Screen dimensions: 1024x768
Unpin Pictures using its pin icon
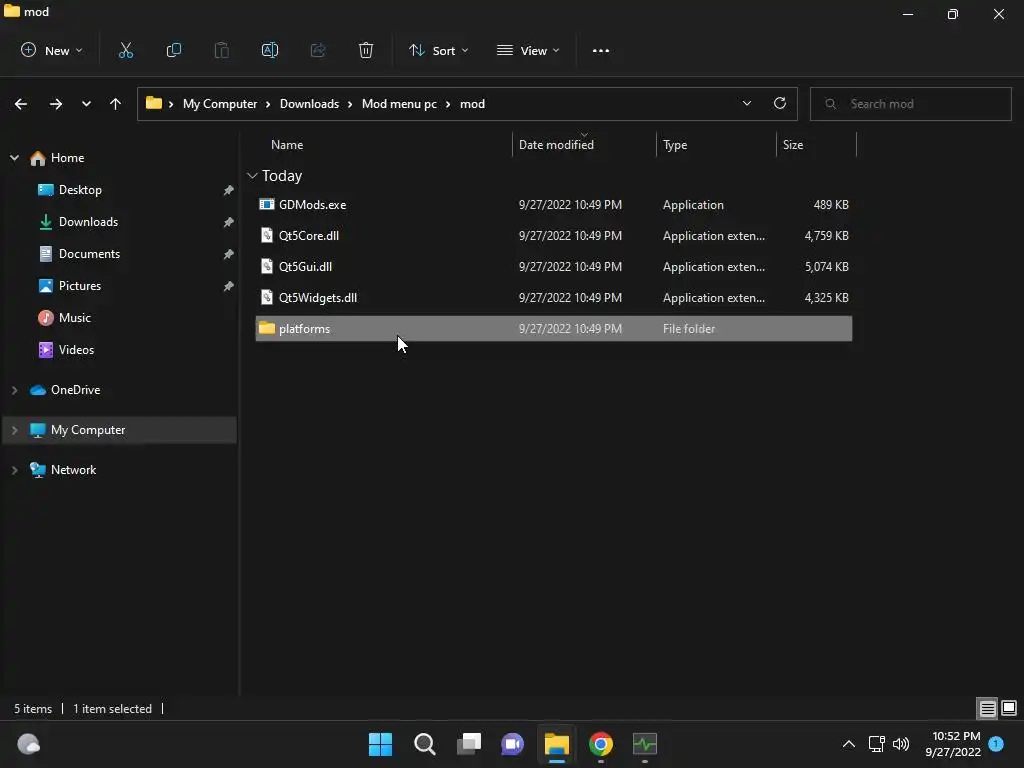point(228,286)
